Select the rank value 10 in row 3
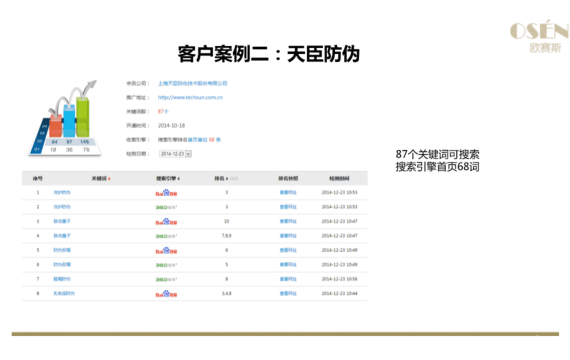This screenshot has width=570, height=360. click(x=226, y=221)
